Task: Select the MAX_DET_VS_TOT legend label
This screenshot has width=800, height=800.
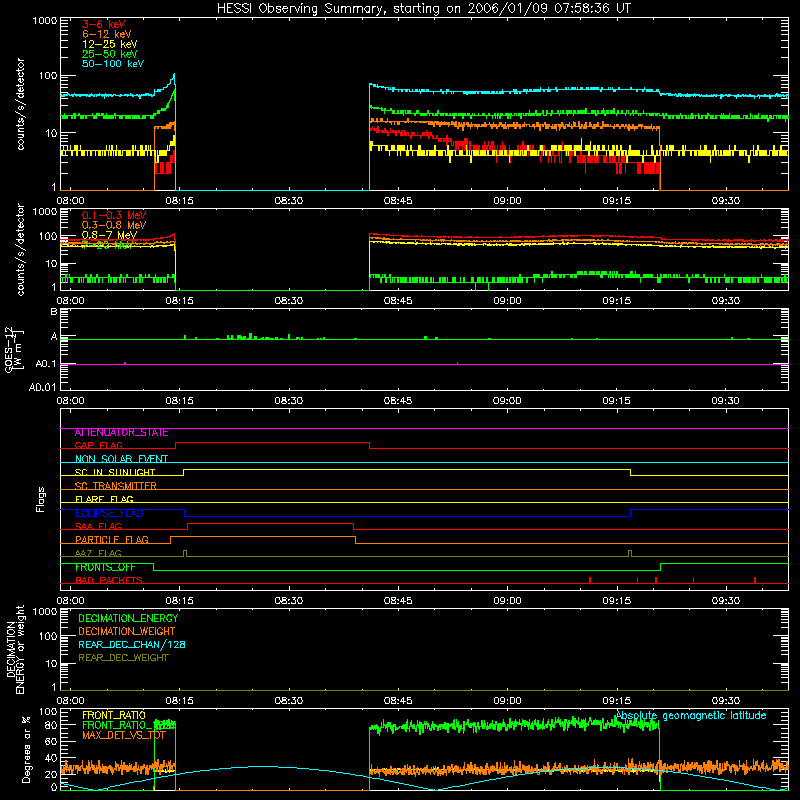Action: click(x=124, y=736)
